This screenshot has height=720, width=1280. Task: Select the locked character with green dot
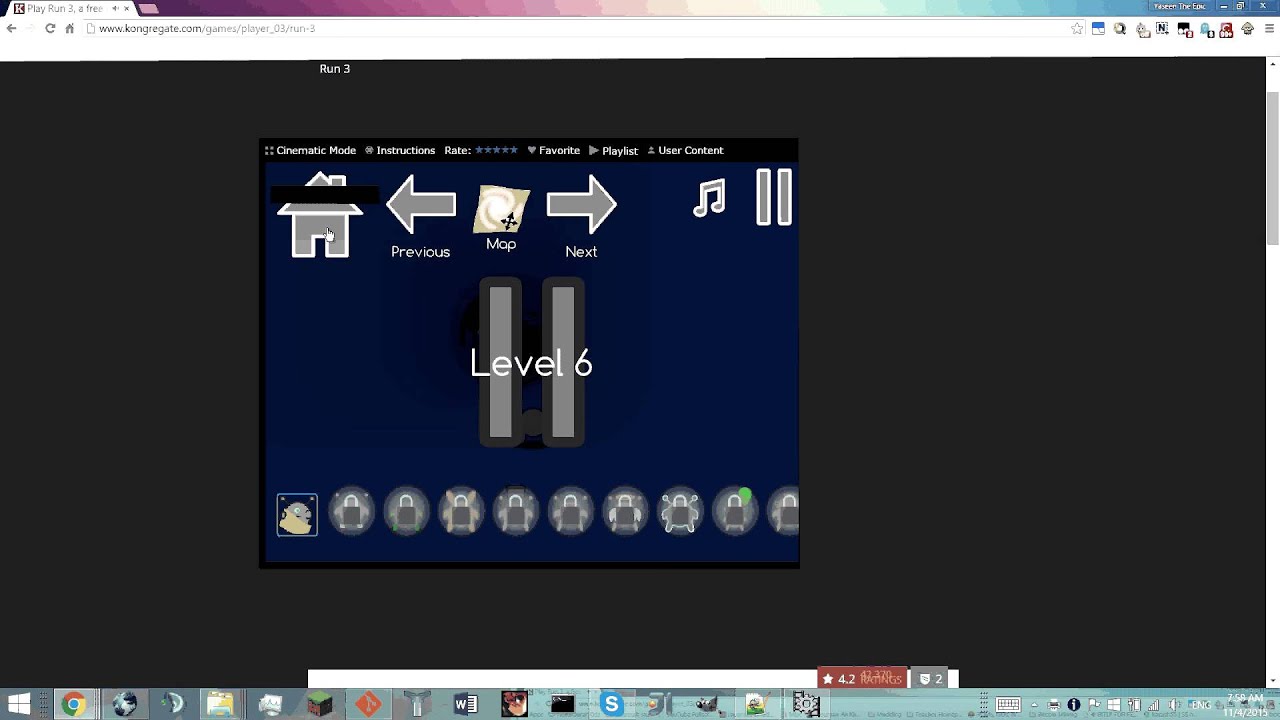point(735,513)
